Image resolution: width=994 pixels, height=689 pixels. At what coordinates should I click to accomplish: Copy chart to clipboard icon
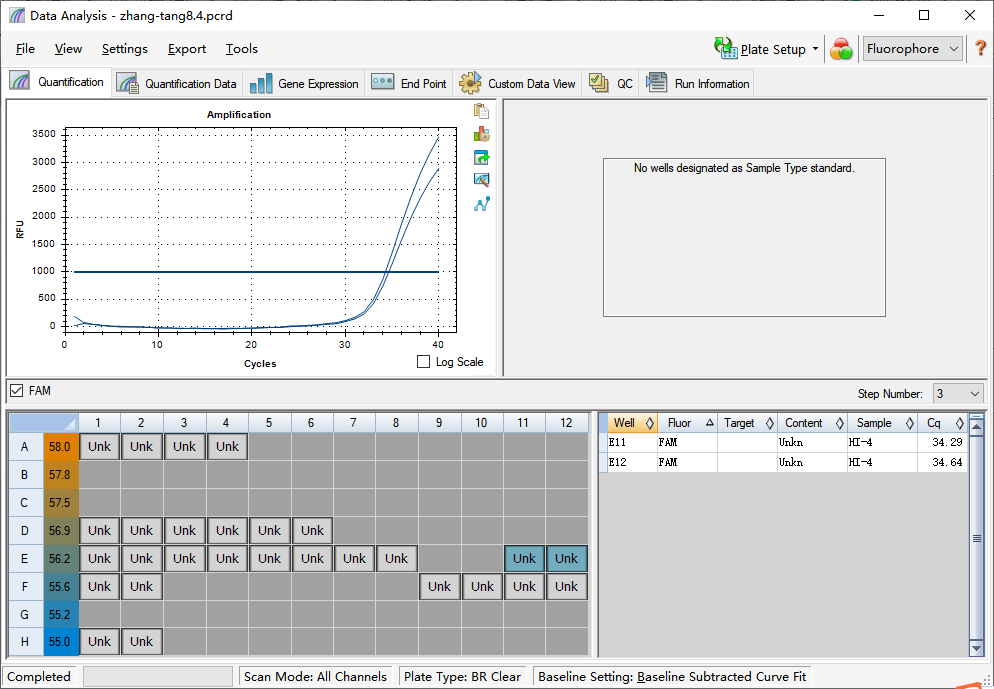[481, 111]
